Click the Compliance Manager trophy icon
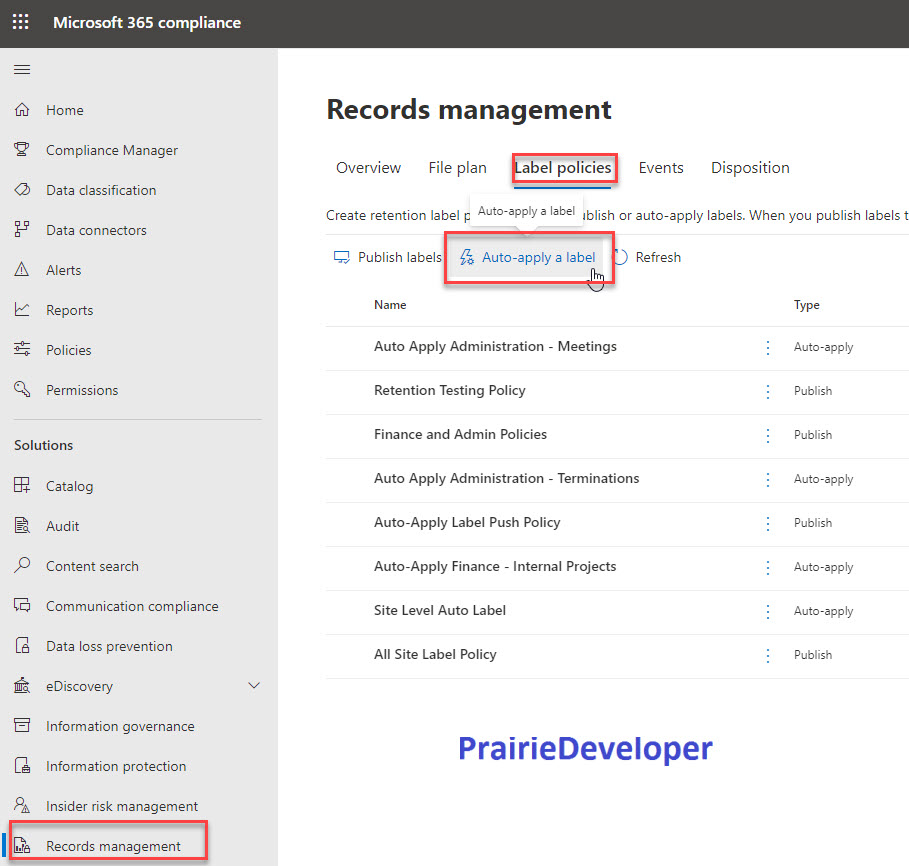This screenshot has width=909, height=866. tap(22, 150)
